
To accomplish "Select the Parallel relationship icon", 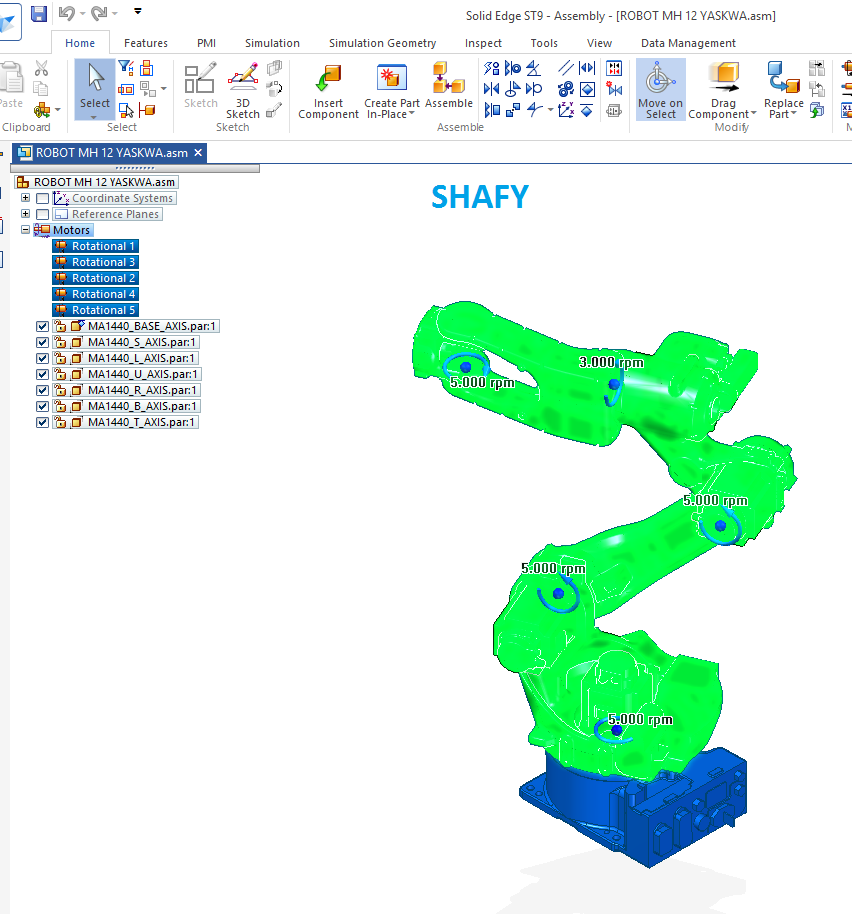I will (565, 68).
